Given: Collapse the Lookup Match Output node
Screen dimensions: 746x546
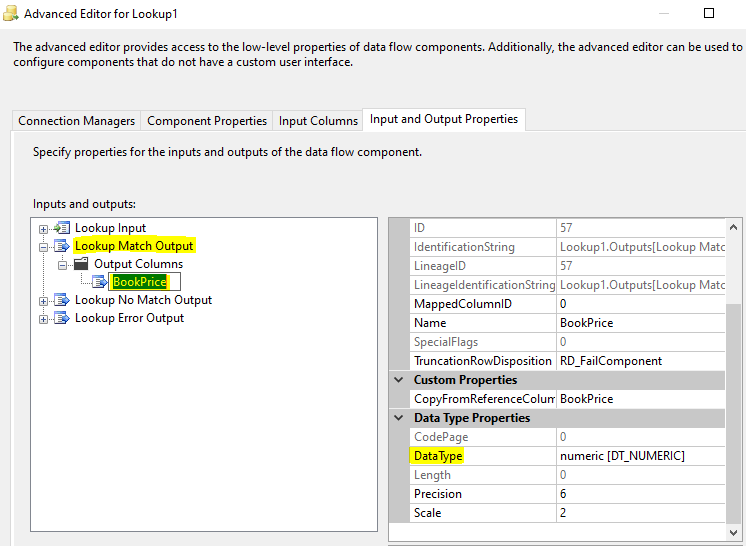Looking at the screenshot, I should click(x=43, y=247).
